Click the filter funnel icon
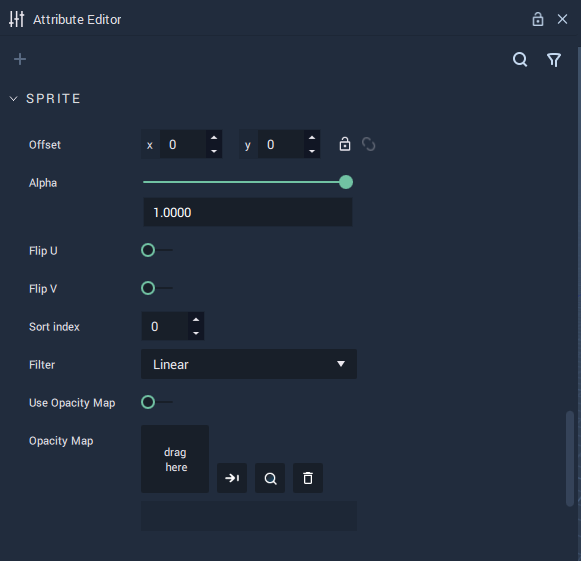Screen dimensions: 581x561 point(554,60)
